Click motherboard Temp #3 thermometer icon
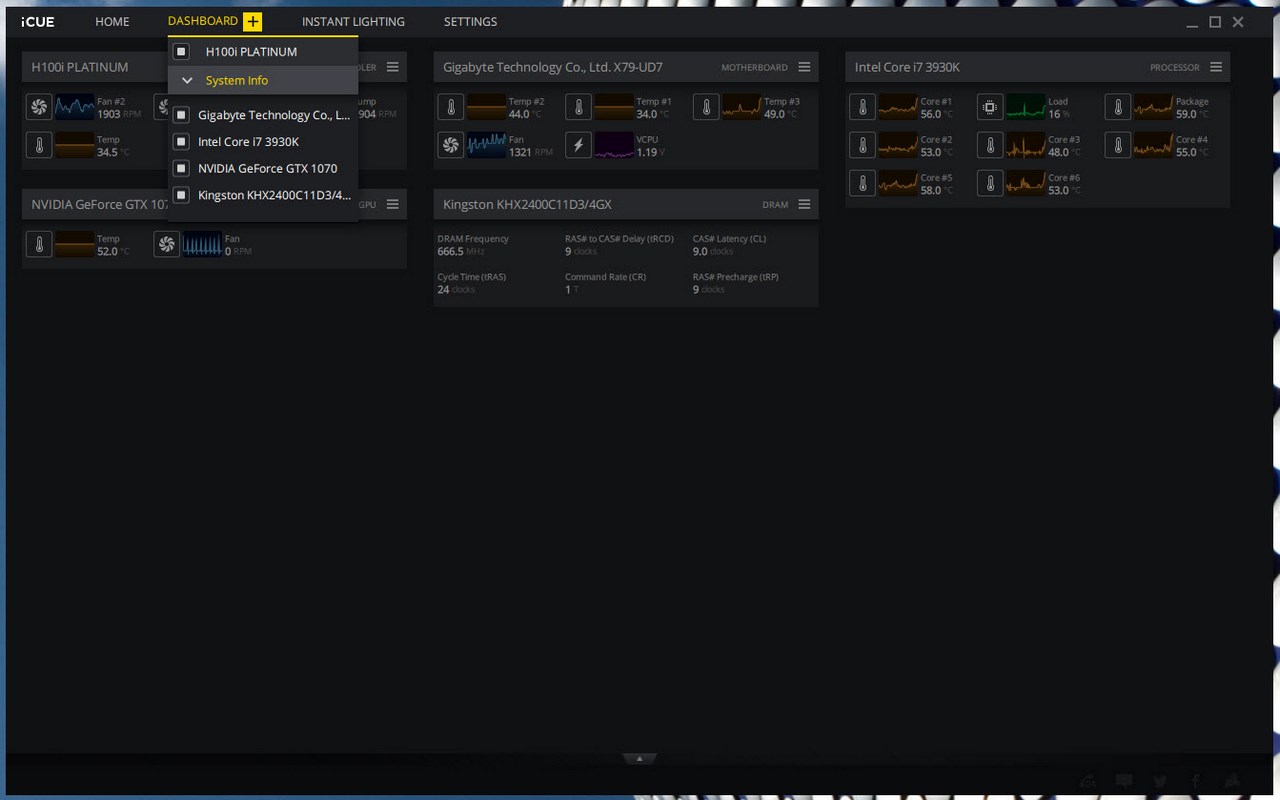The image size is (1280, 800). click(x=706, y=107)
